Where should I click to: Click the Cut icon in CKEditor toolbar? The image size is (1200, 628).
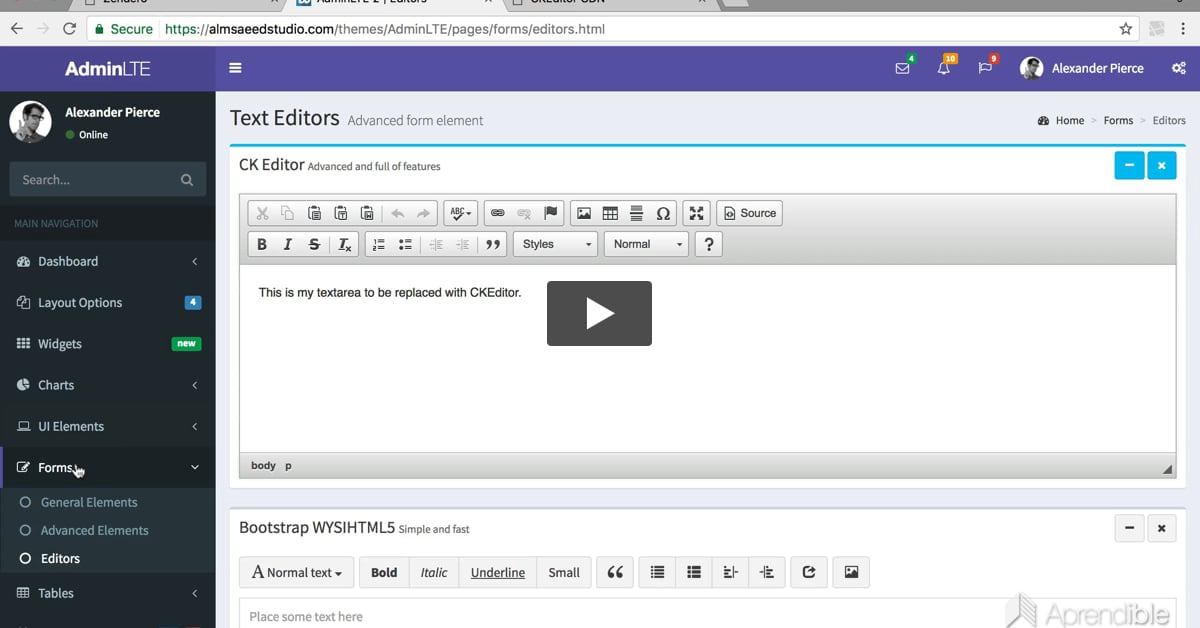click(x=262, y=213)
